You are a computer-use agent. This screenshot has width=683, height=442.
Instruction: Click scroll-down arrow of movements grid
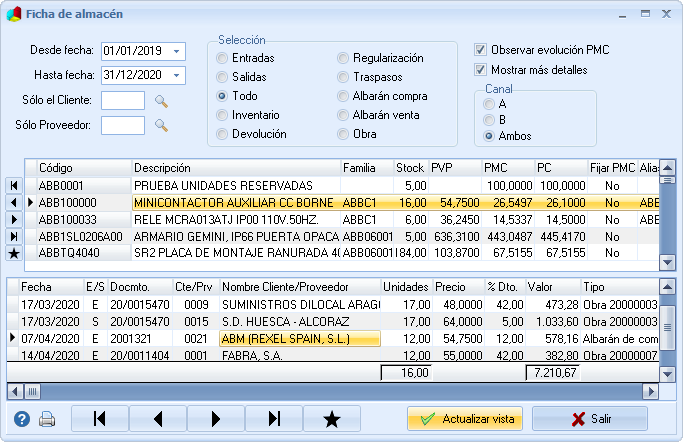[667, 374]
